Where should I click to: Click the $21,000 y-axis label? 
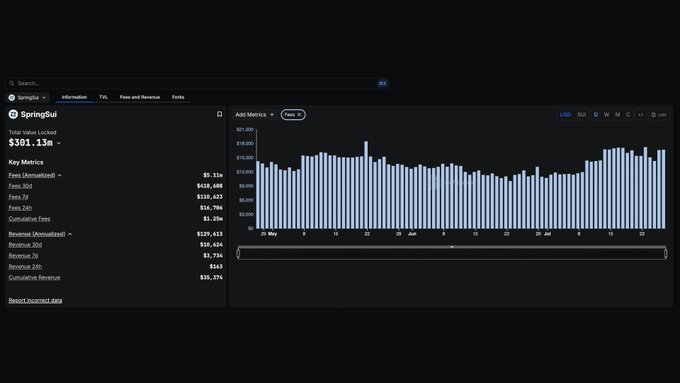pos(245,130)
